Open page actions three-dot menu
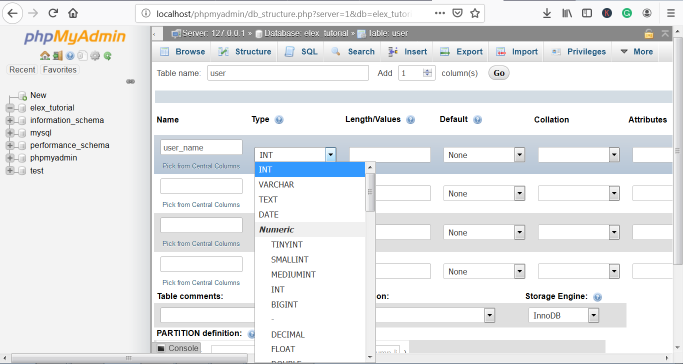 tap(440, 13)
